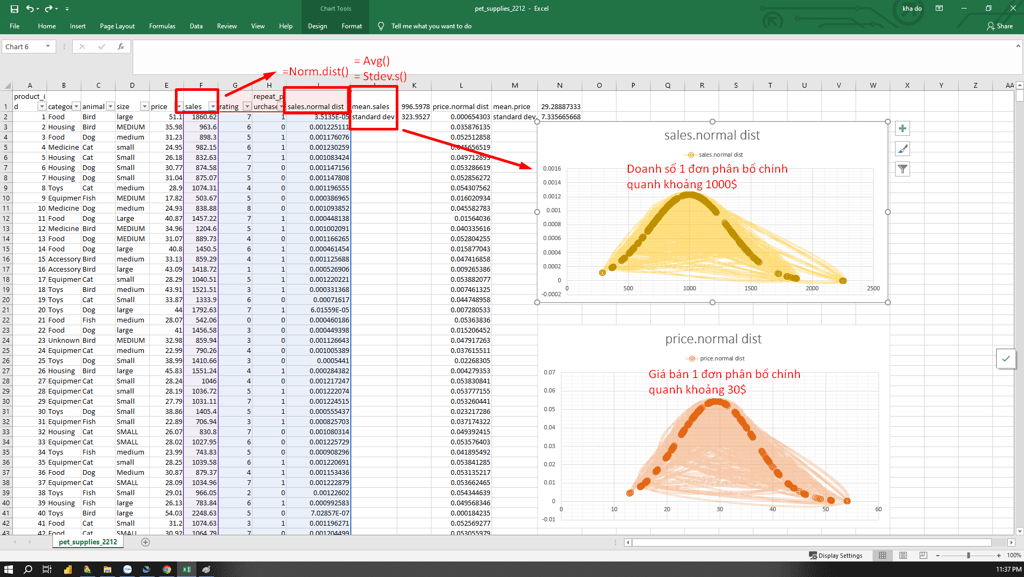1024x577 pixels.
Task: Switch to Page Break Preview view
Action: (x=923, y=555)
